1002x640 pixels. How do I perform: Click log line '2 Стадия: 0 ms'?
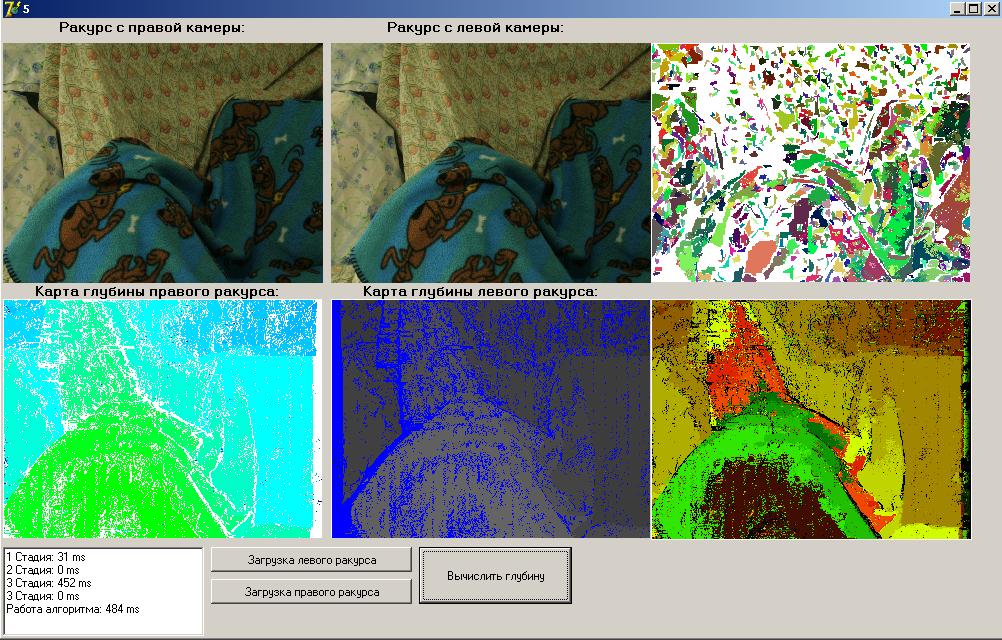pos(43,570)
